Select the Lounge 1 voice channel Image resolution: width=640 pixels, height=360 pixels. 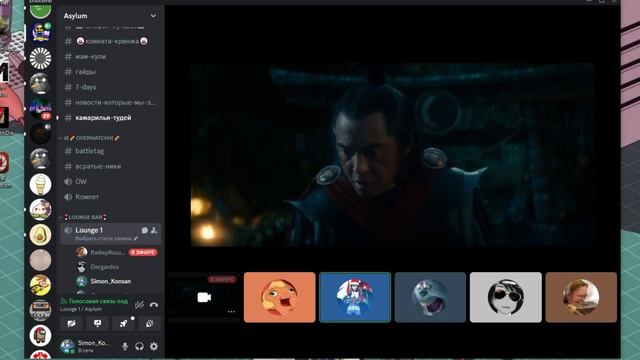click(110, 233)
